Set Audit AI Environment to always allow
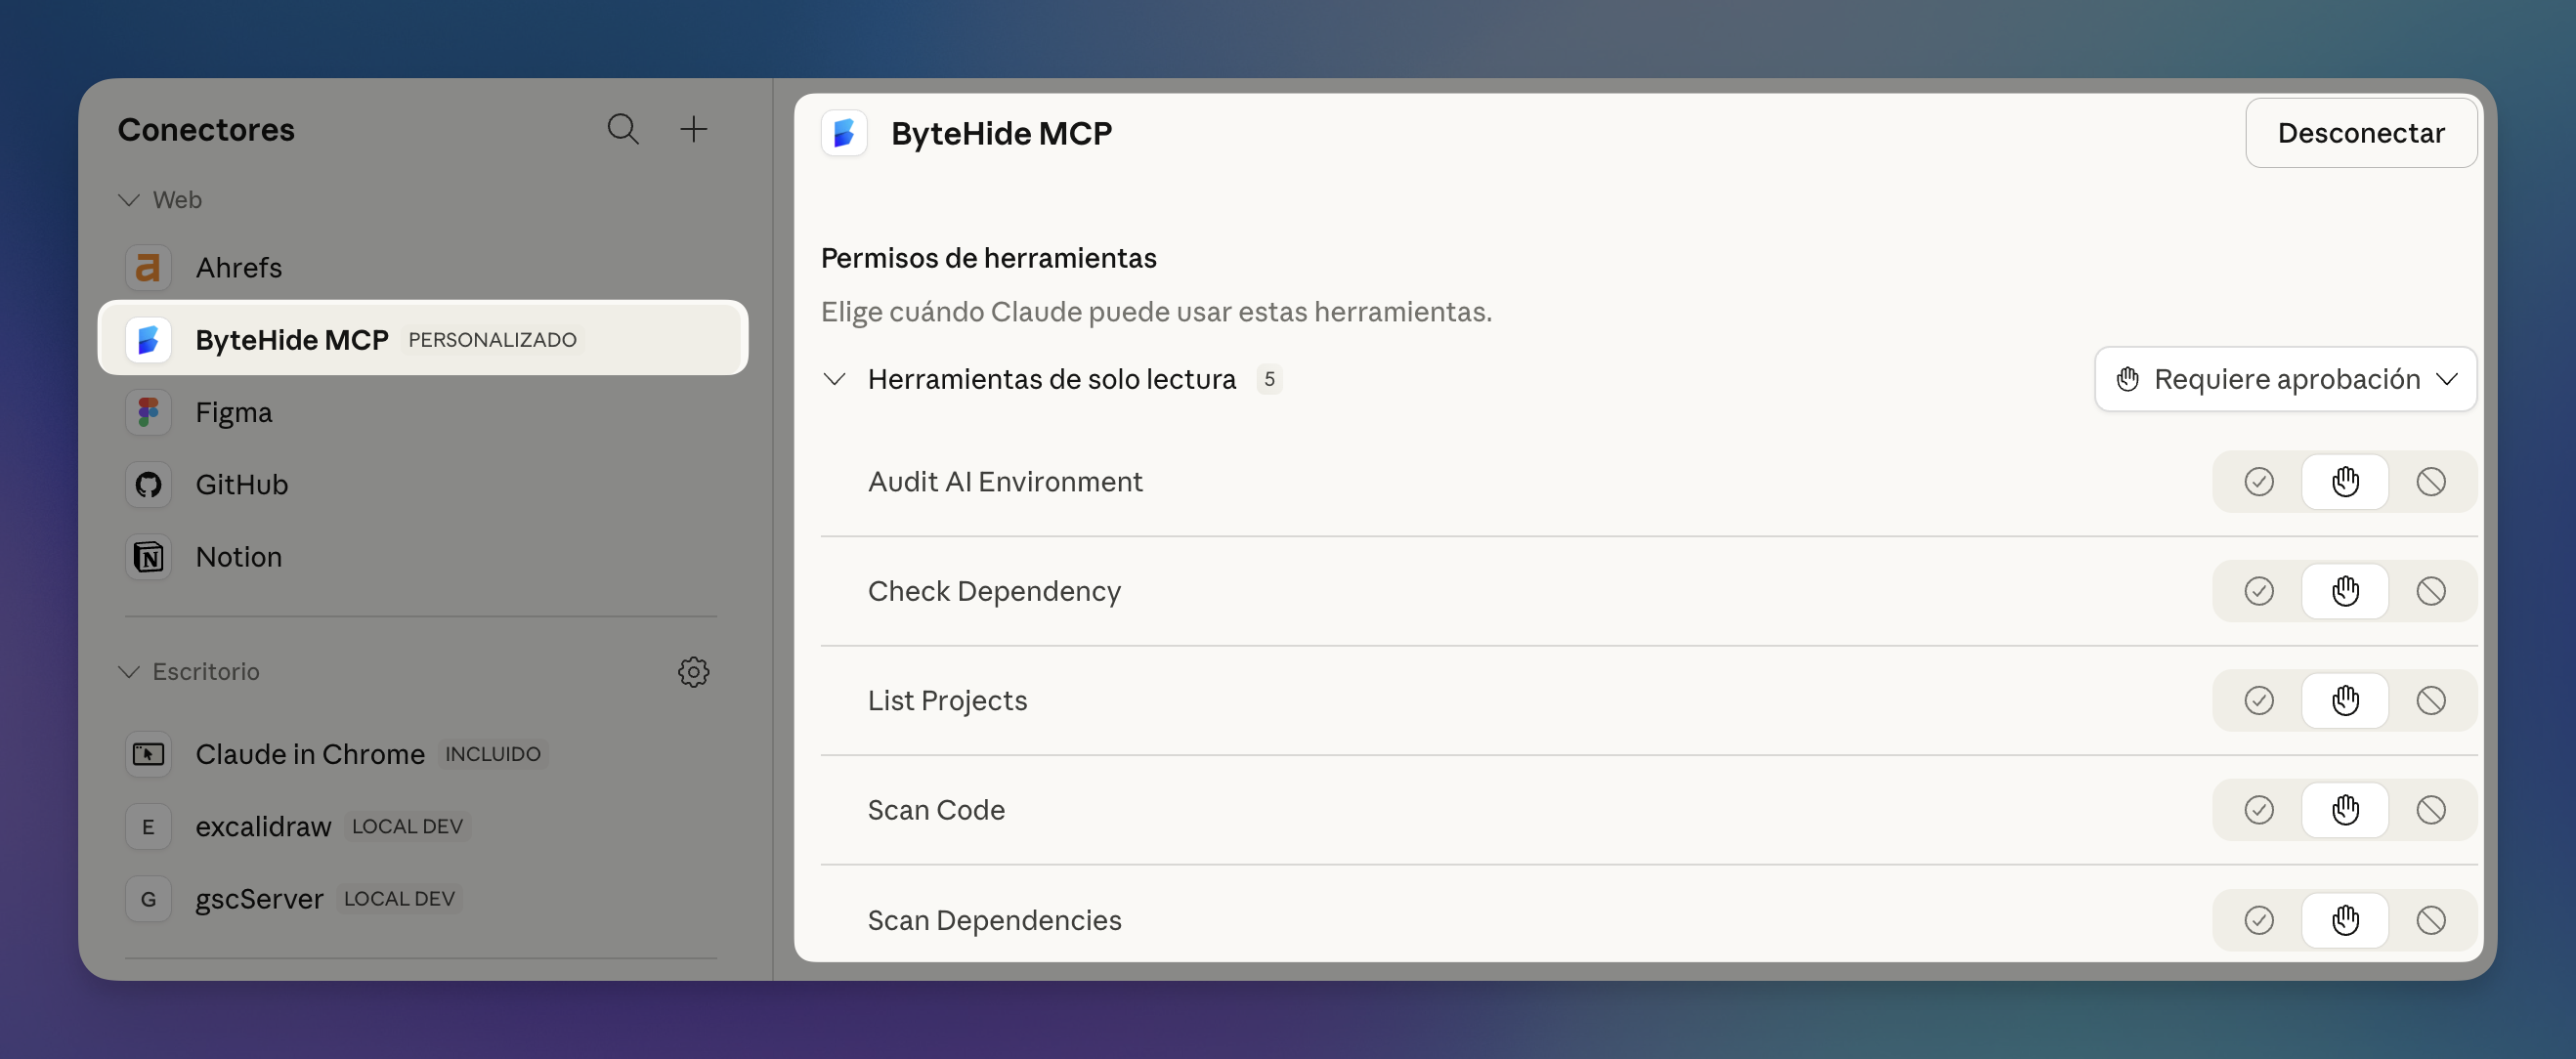Screen dimensions: 2576x1059 pyautogui.click(x=2258, y=482)
